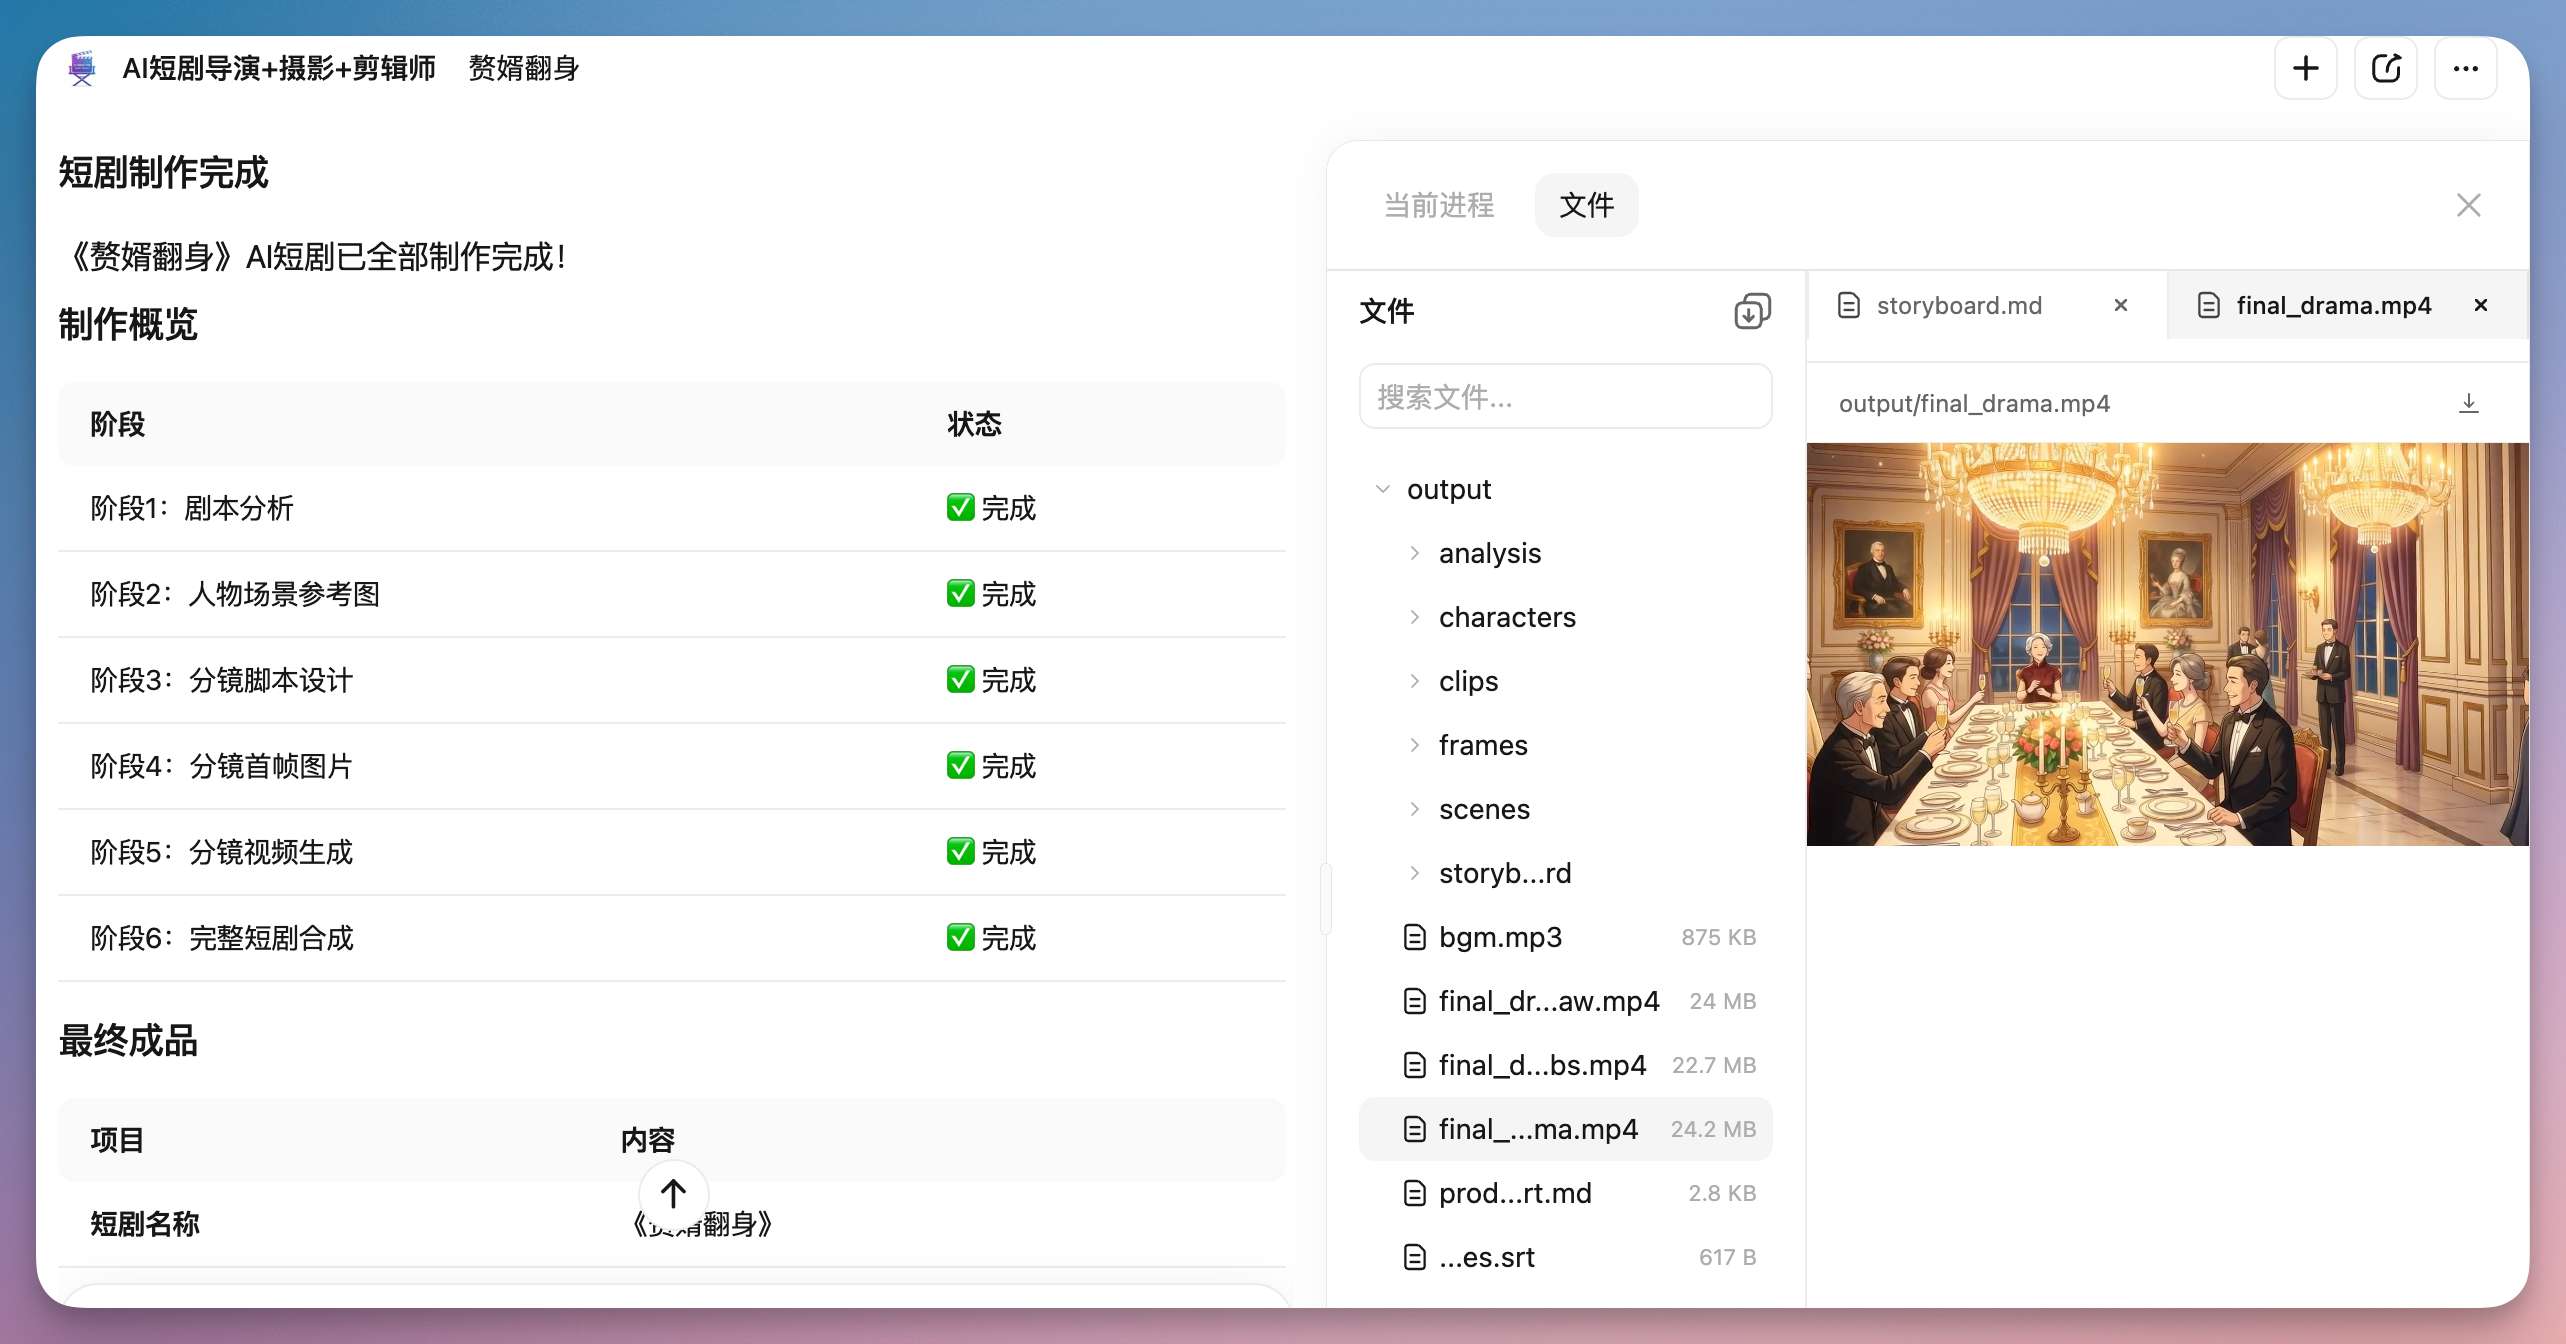
Task: Click 阶段2：人物场景参考图 row text
Action: coord(235,594)
